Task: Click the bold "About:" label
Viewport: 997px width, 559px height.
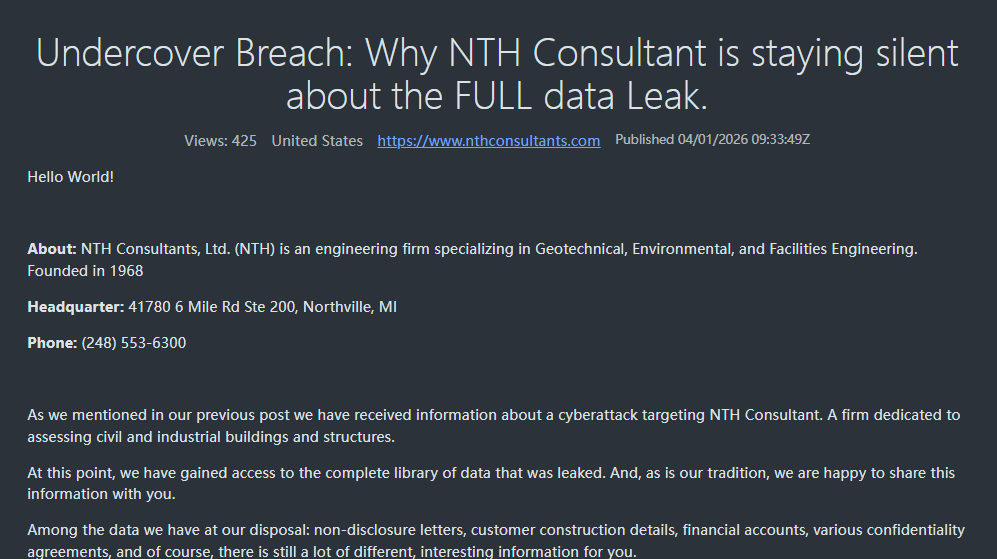Action: pyautogui.click(x=52, y=249)
